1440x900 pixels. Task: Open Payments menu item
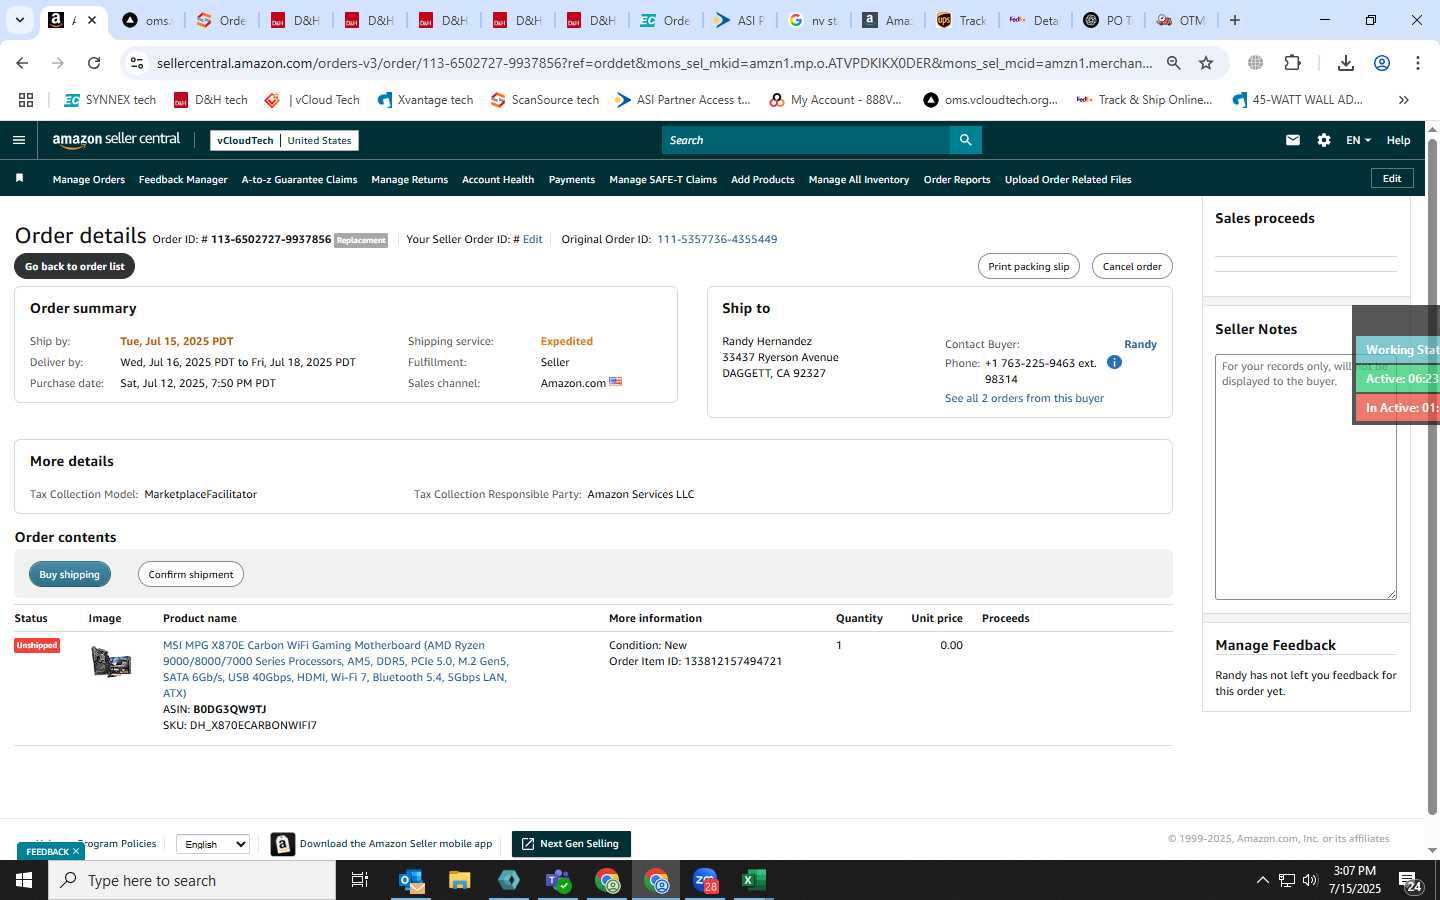point(572,180)
